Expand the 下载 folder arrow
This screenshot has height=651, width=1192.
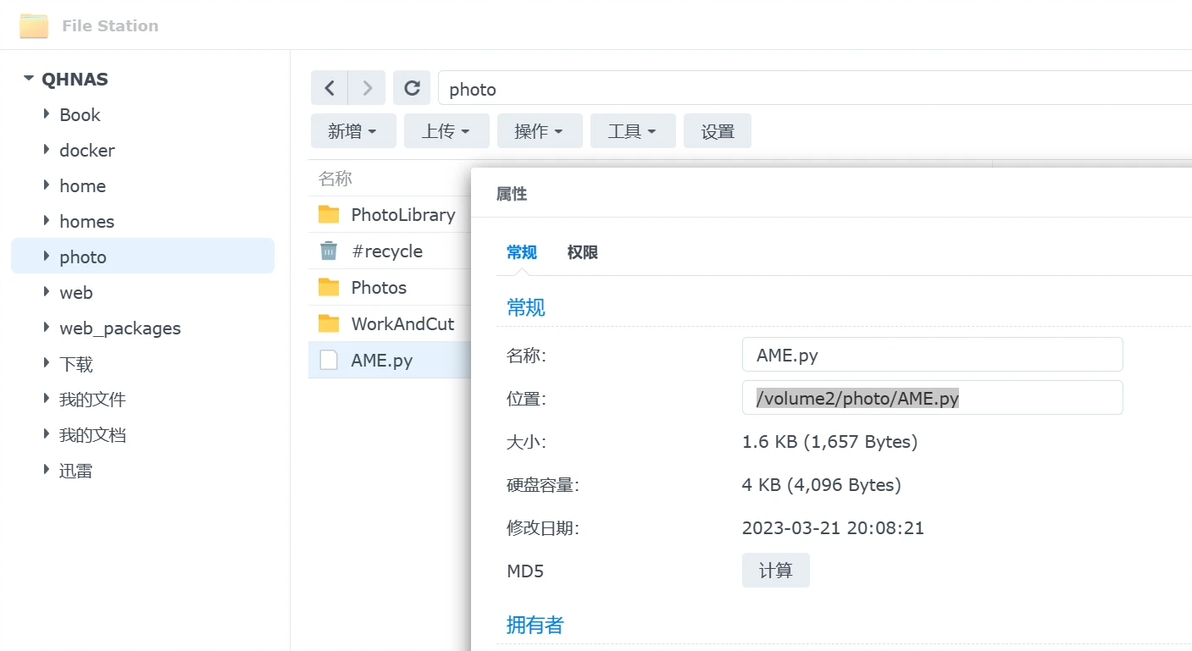[x=46, y=363]
